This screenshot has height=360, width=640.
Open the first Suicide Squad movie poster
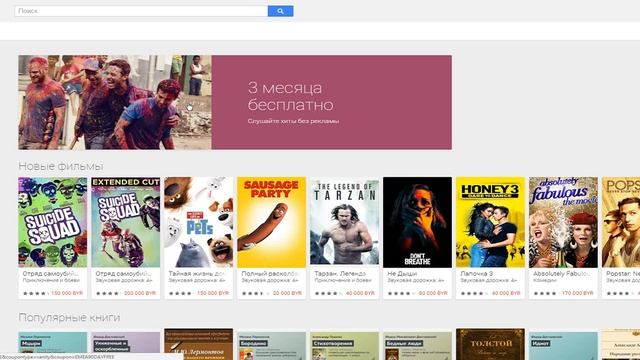coord(53,222)
